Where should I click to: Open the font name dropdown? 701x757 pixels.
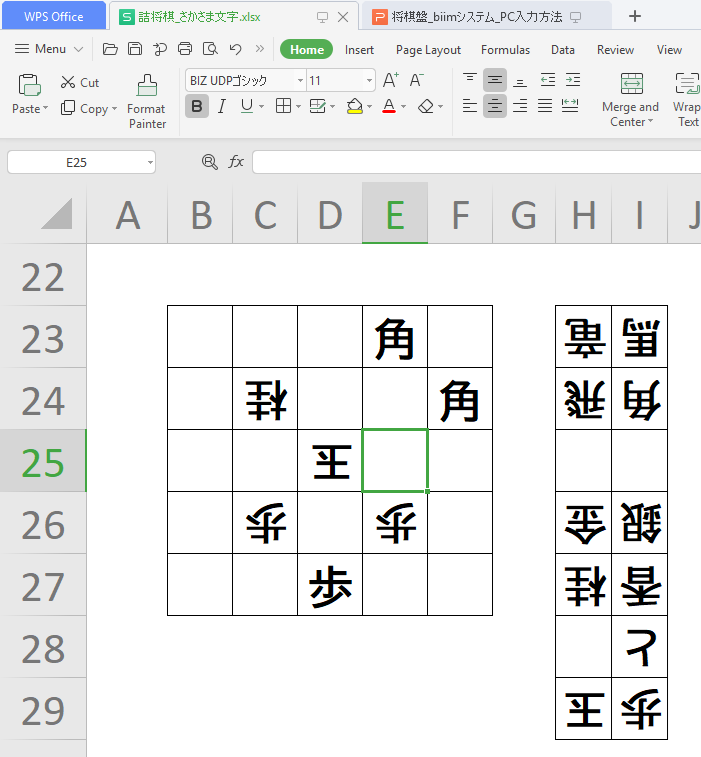pyautogui.click(x=299, y=81)
